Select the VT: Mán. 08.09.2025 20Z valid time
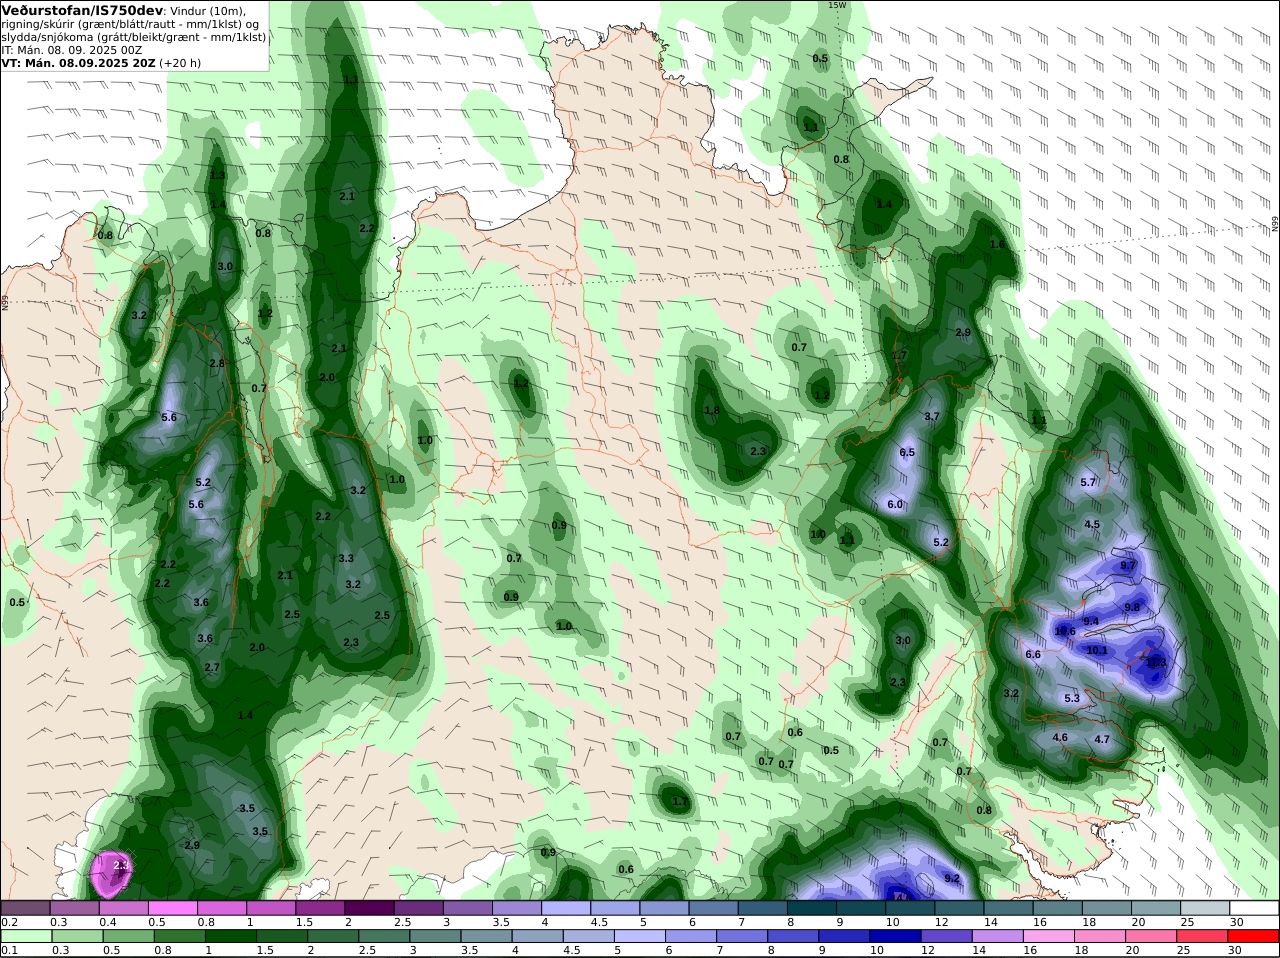Screen dimensions: 1280x958 coord(78,63)
